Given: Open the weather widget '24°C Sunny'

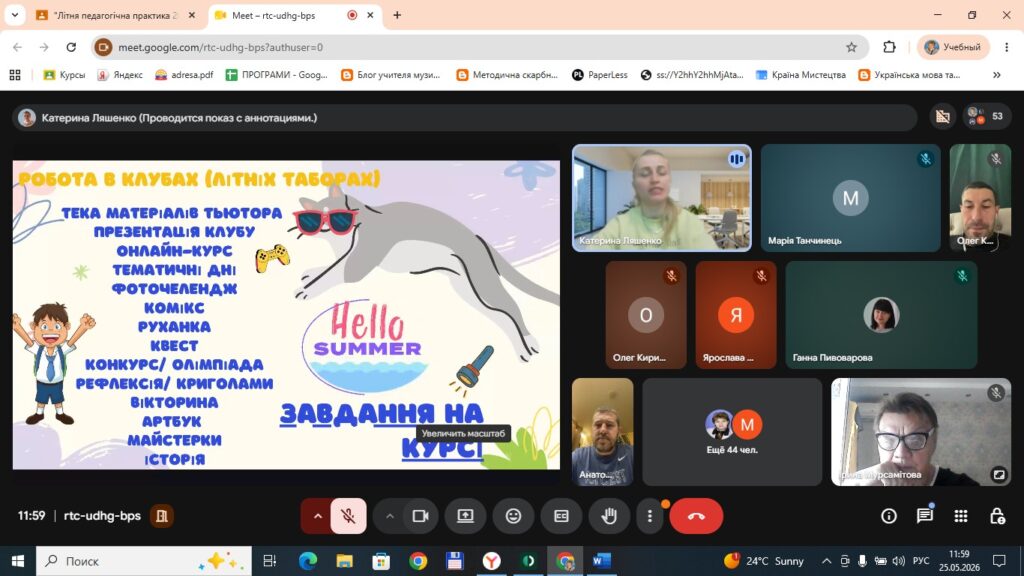Looking at the screenshot, I should click(x=763, y=561).
